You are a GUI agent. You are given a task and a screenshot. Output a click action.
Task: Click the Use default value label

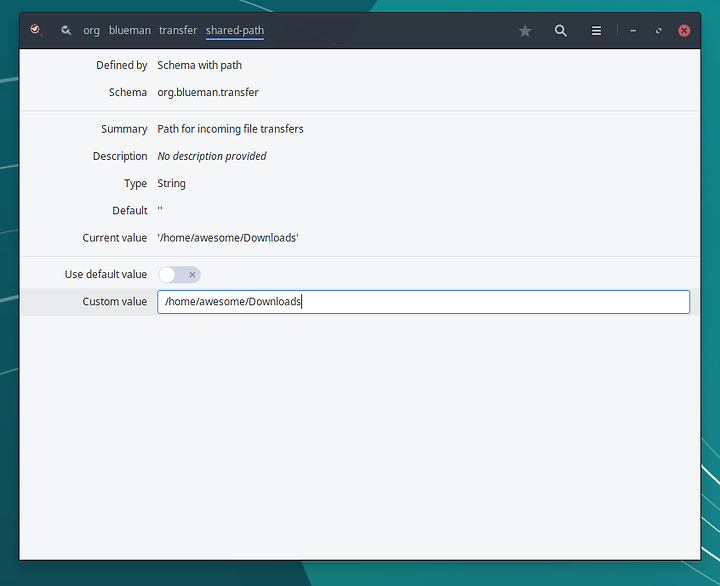pyautogui.click(x=106, y=274)
